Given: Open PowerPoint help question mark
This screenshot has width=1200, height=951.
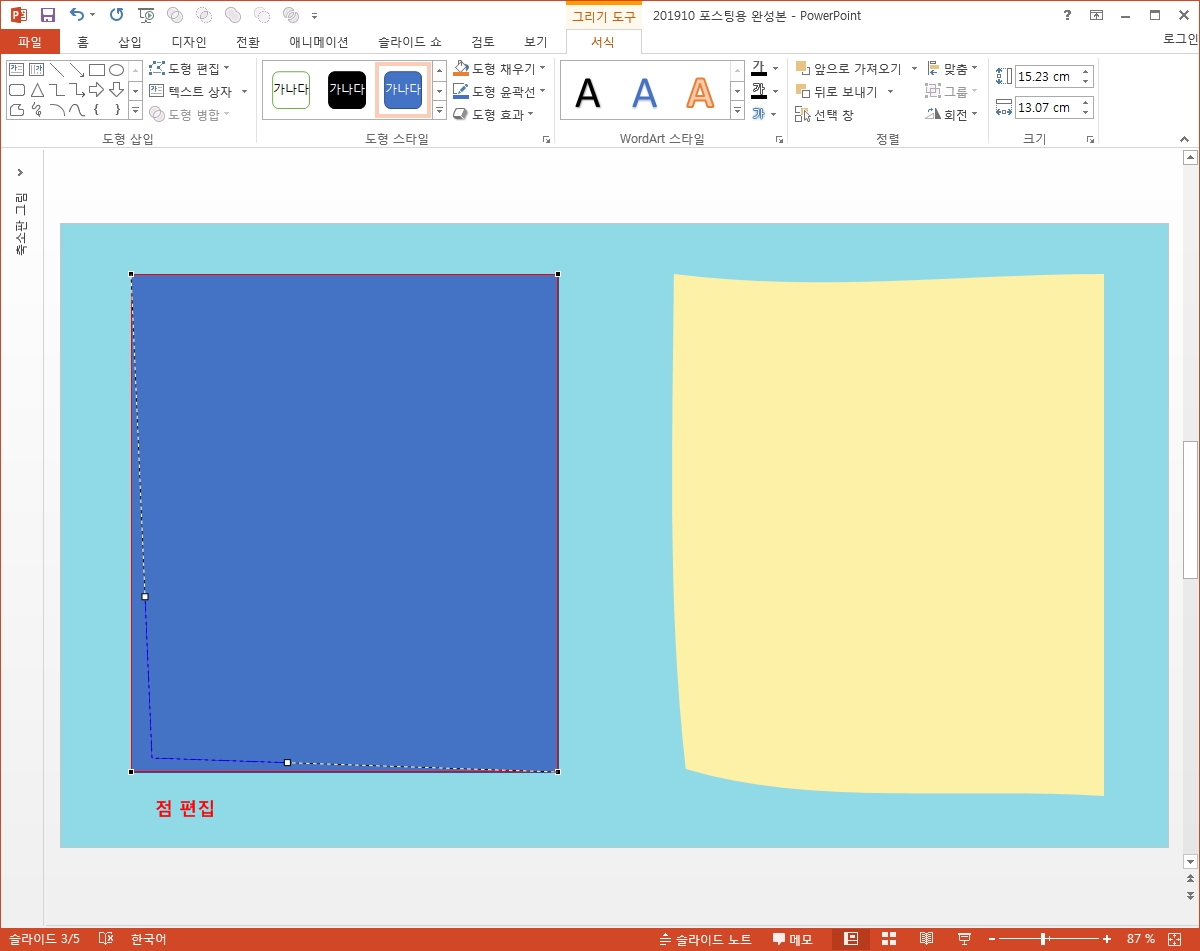Looking at the screenshot, I should click(x=1068, y=15).
